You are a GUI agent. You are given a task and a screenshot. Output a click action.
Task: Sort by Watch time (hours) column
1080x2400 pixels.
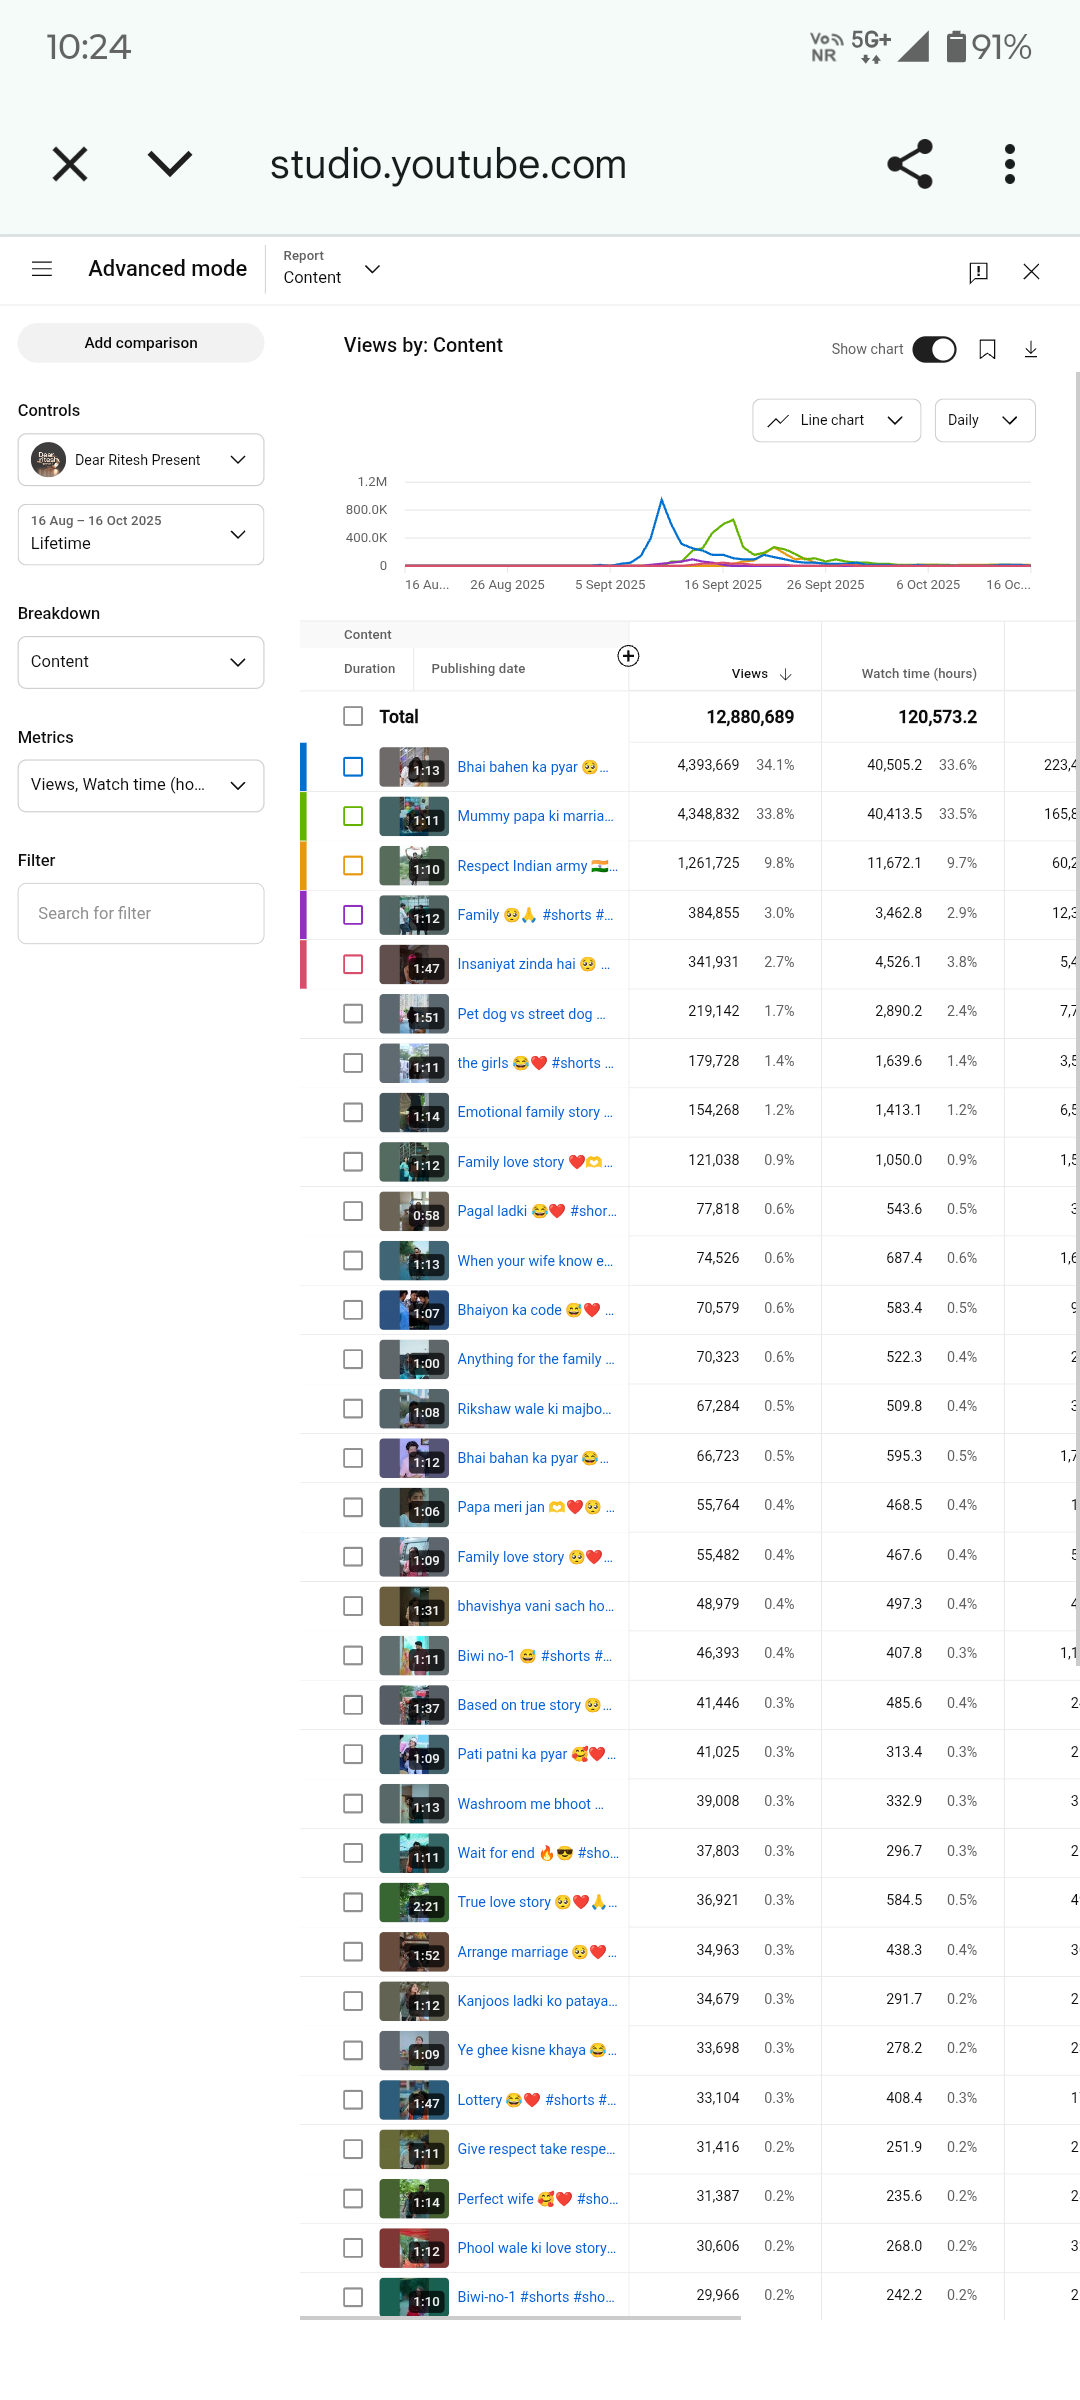click(x=918, y=674)
